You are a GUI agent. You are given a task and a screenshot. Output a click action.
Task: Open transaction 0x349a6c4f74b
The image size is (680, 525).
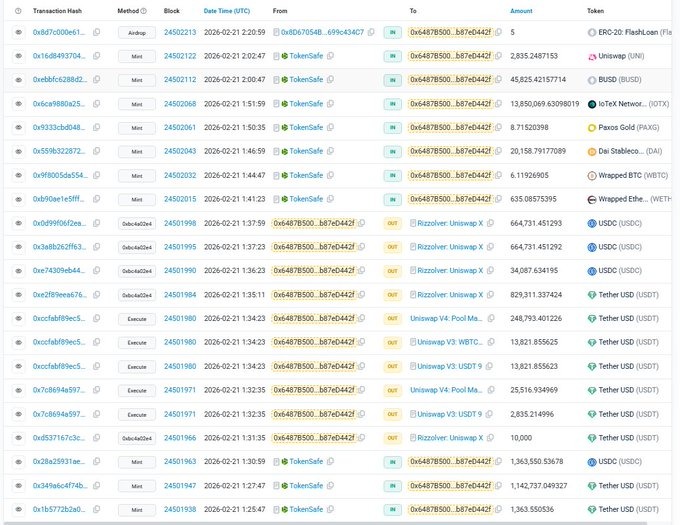click(x=60, y=486)
